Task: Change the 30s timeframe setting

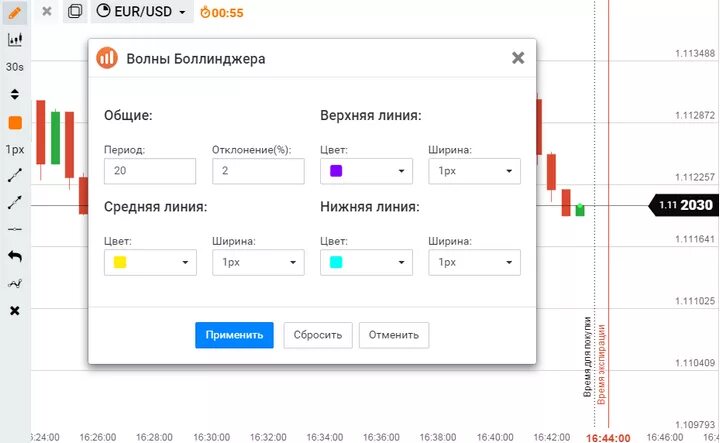Action: click(x=15, y=67)
